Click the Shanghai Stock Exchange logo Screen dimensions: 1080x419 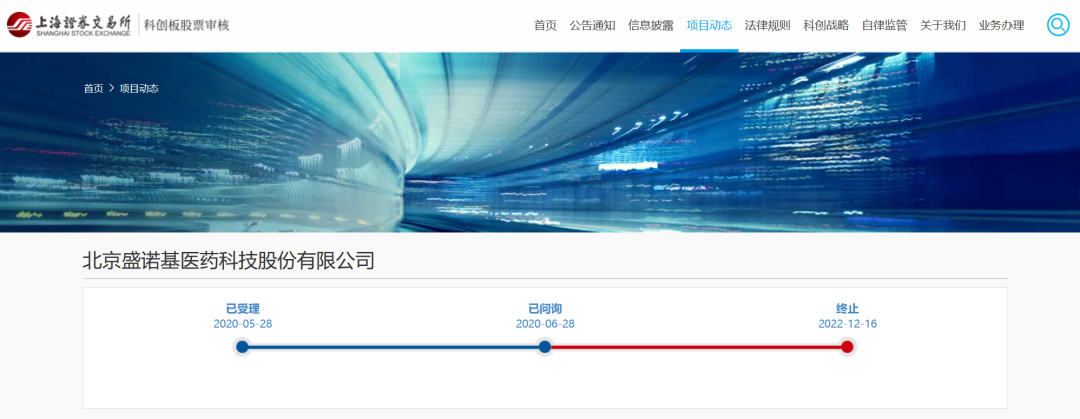[69, 25]
